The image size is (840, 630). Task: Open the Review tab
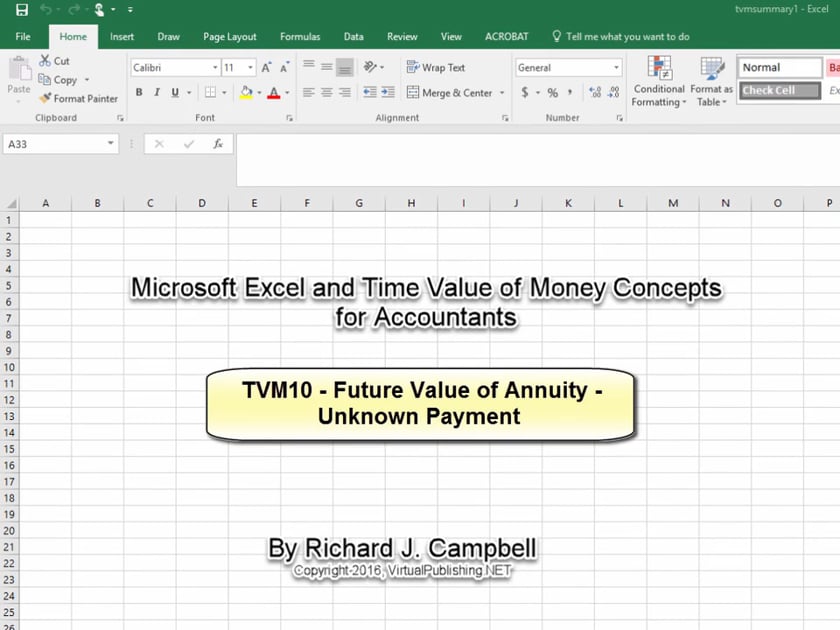tap(402, 36)
